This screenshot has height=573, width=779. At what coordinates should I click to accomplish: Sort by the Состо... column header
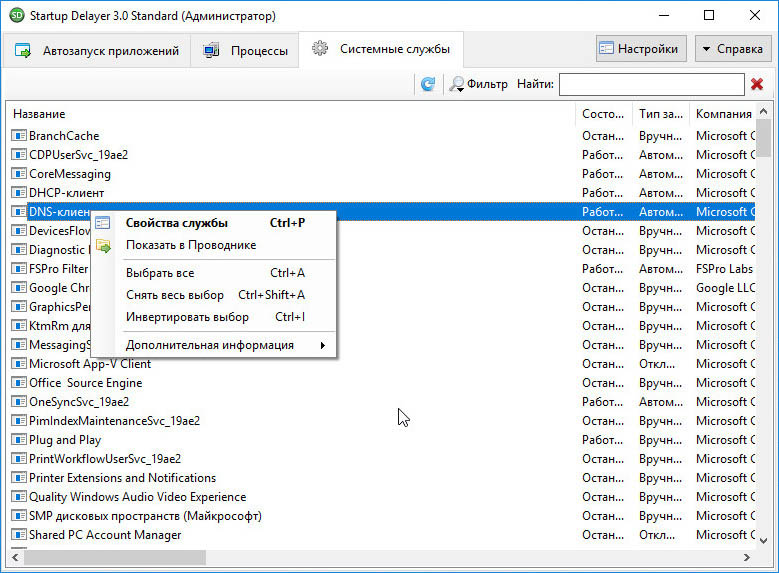[604, 114]
